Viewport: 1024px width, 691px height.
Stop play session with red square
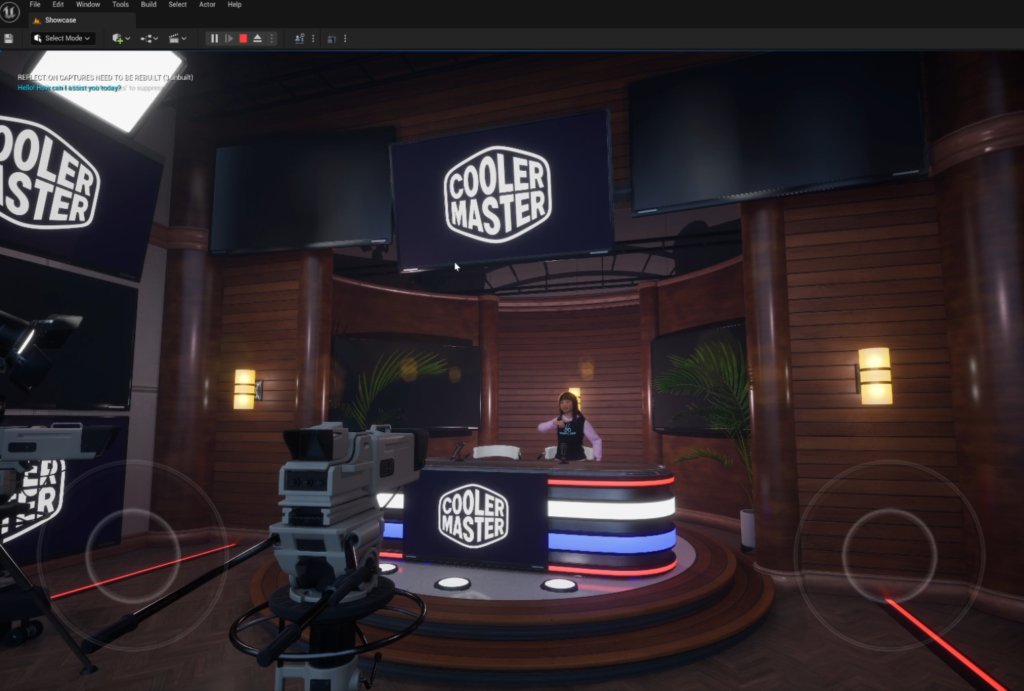click(x=243, y=39)
